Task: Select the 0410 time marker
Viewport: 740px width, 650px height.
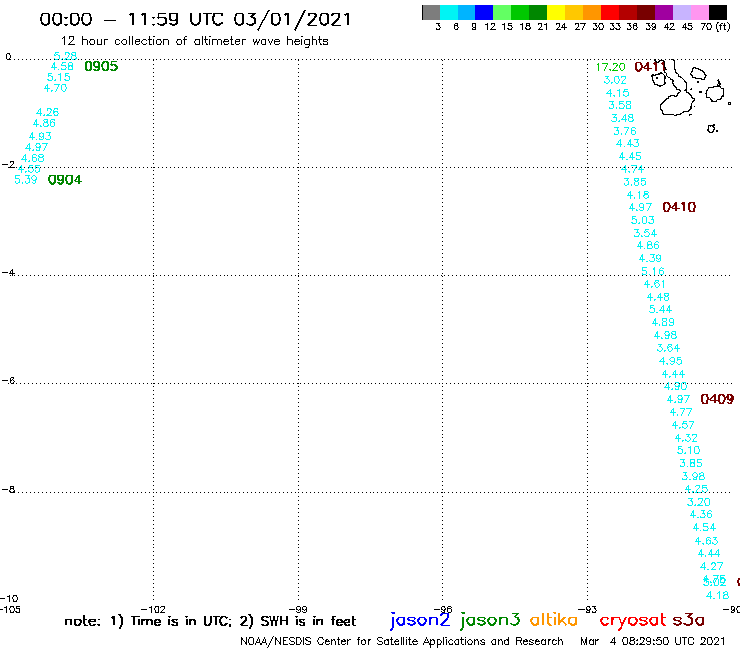Action: tap(679, 207)
